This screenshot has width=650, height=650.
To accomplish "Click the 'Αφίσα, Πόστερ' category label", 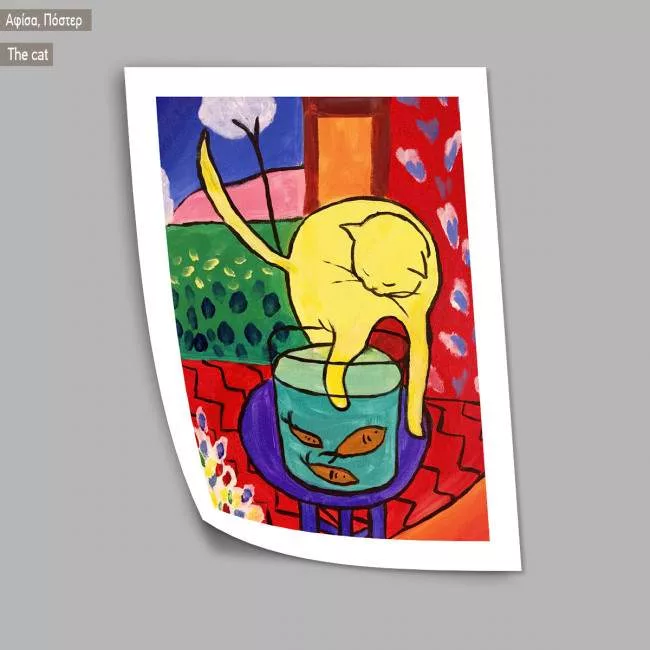I will tap(44, 20).
